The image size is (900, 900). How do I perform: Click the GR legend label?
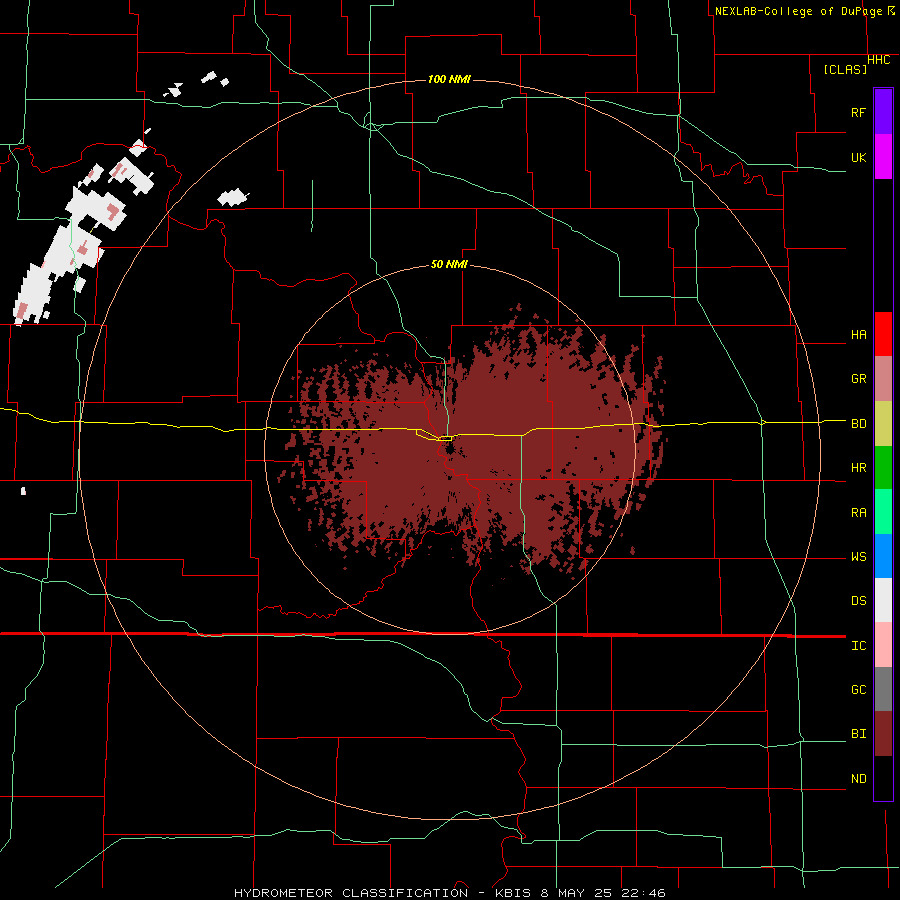click(858, 379)
